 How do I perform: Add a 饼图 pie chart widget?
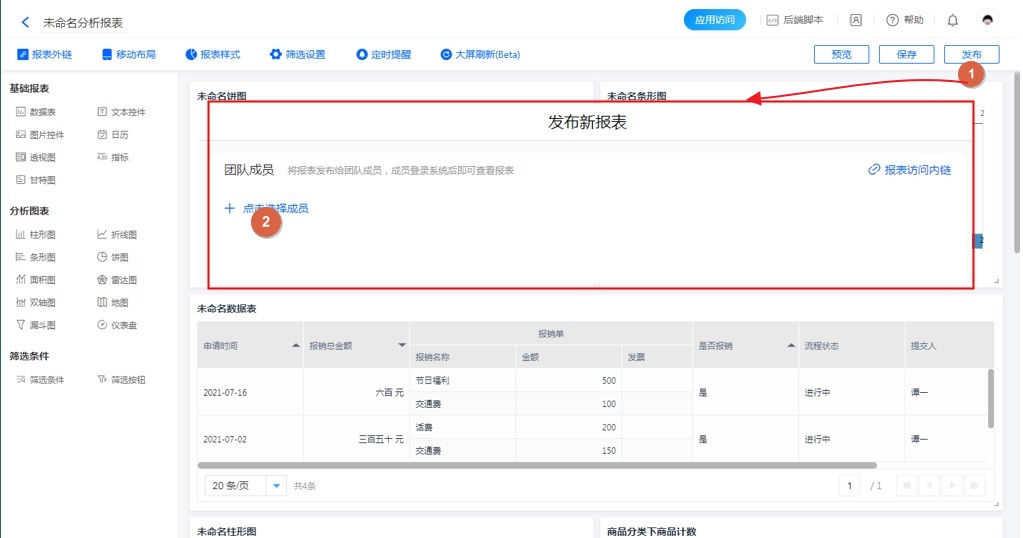click(112, 257)
